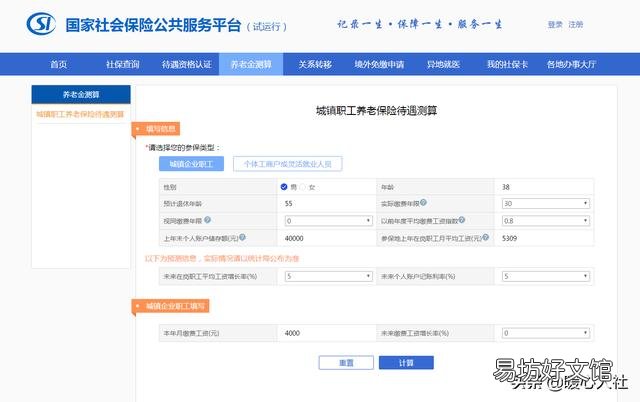Image resolution: width=640 pixels, height=402 pixels.
Task: Click the 预计退休年龄 field containing 55
Action: (x=327, y=203)
